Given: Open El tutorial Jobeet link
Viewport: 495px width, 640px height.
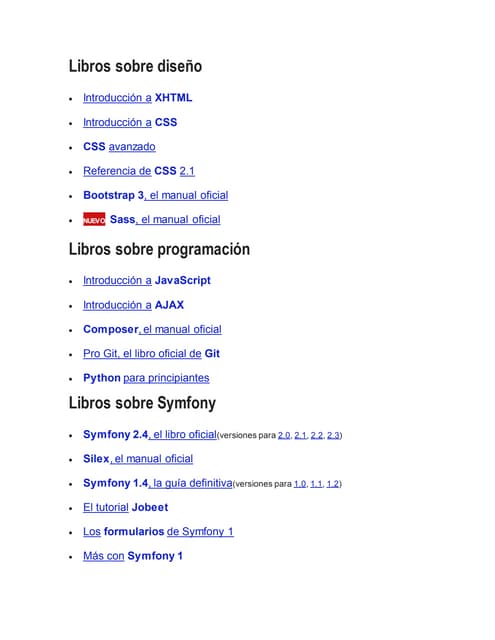Looking at the screenshot, I should click(x=126, y=507).
